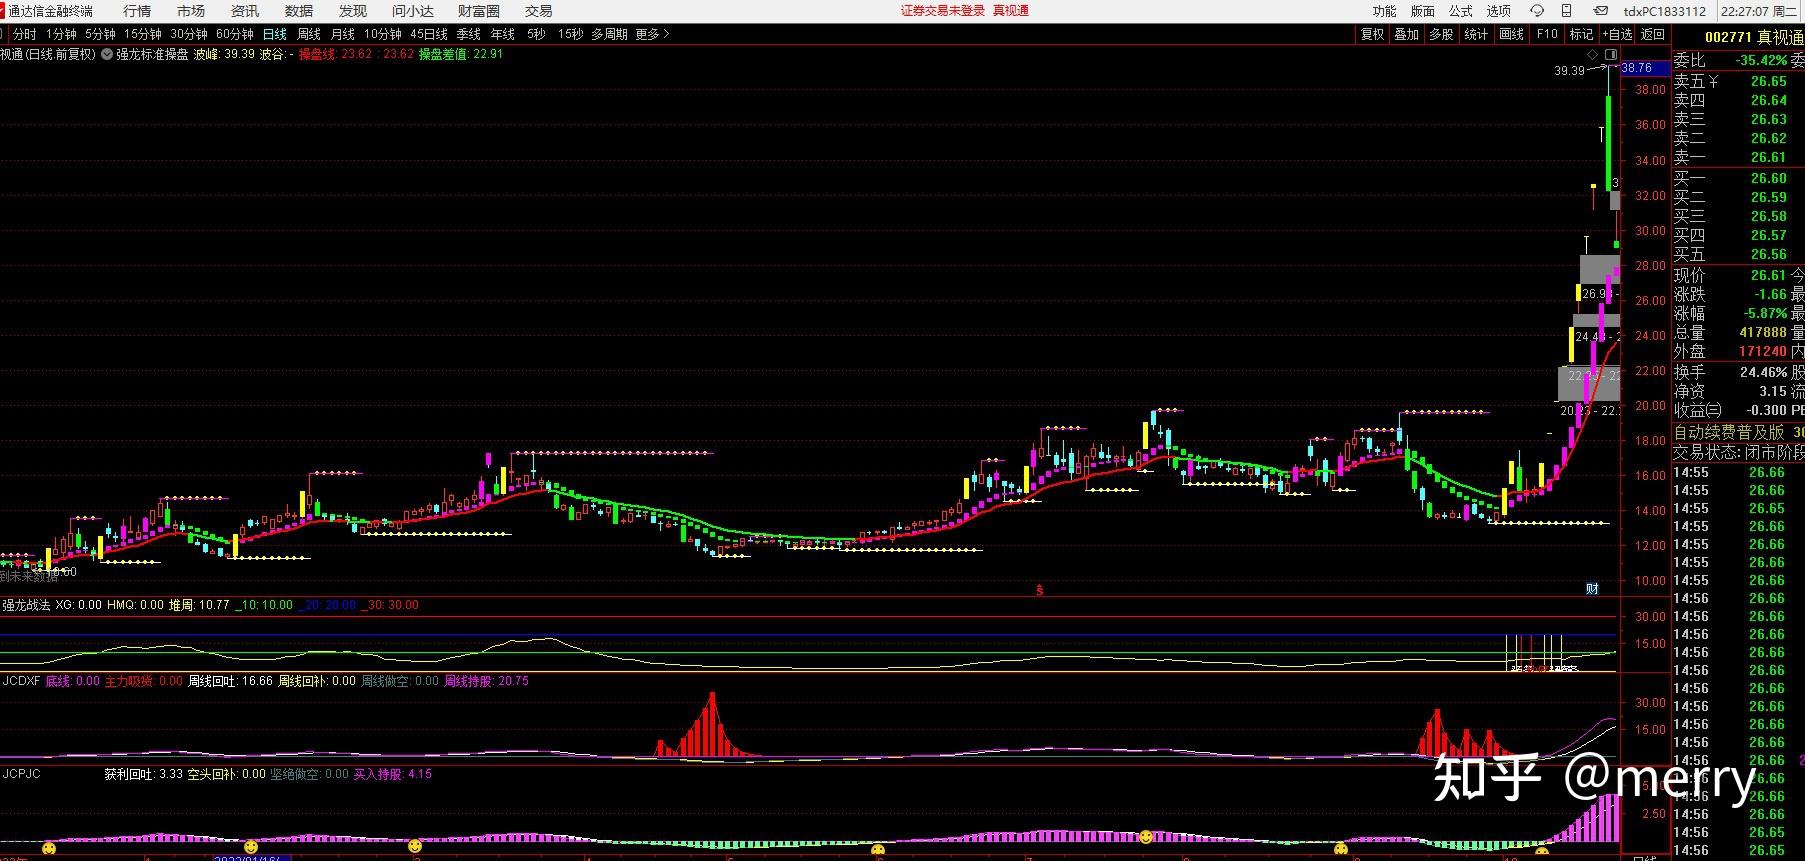The height and width of the screenshot is (861, 1805).
Task: Switch to 分时 intraday view
Action: [x=24, y=34]
